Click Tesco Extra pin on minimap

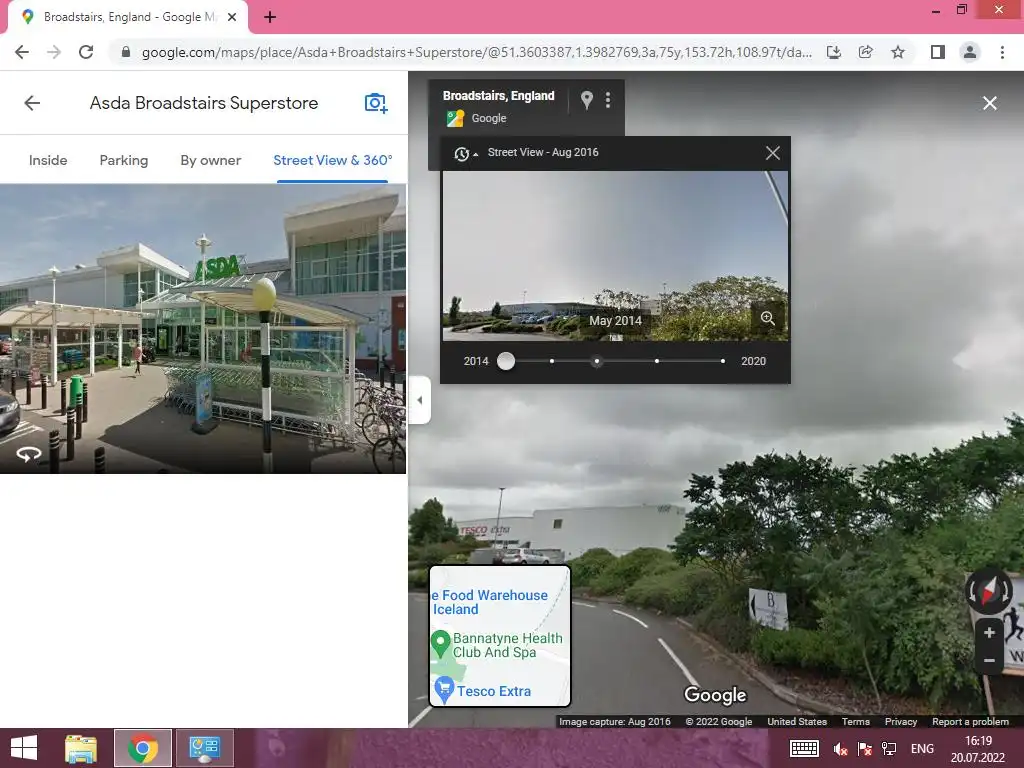pos(444,690)
